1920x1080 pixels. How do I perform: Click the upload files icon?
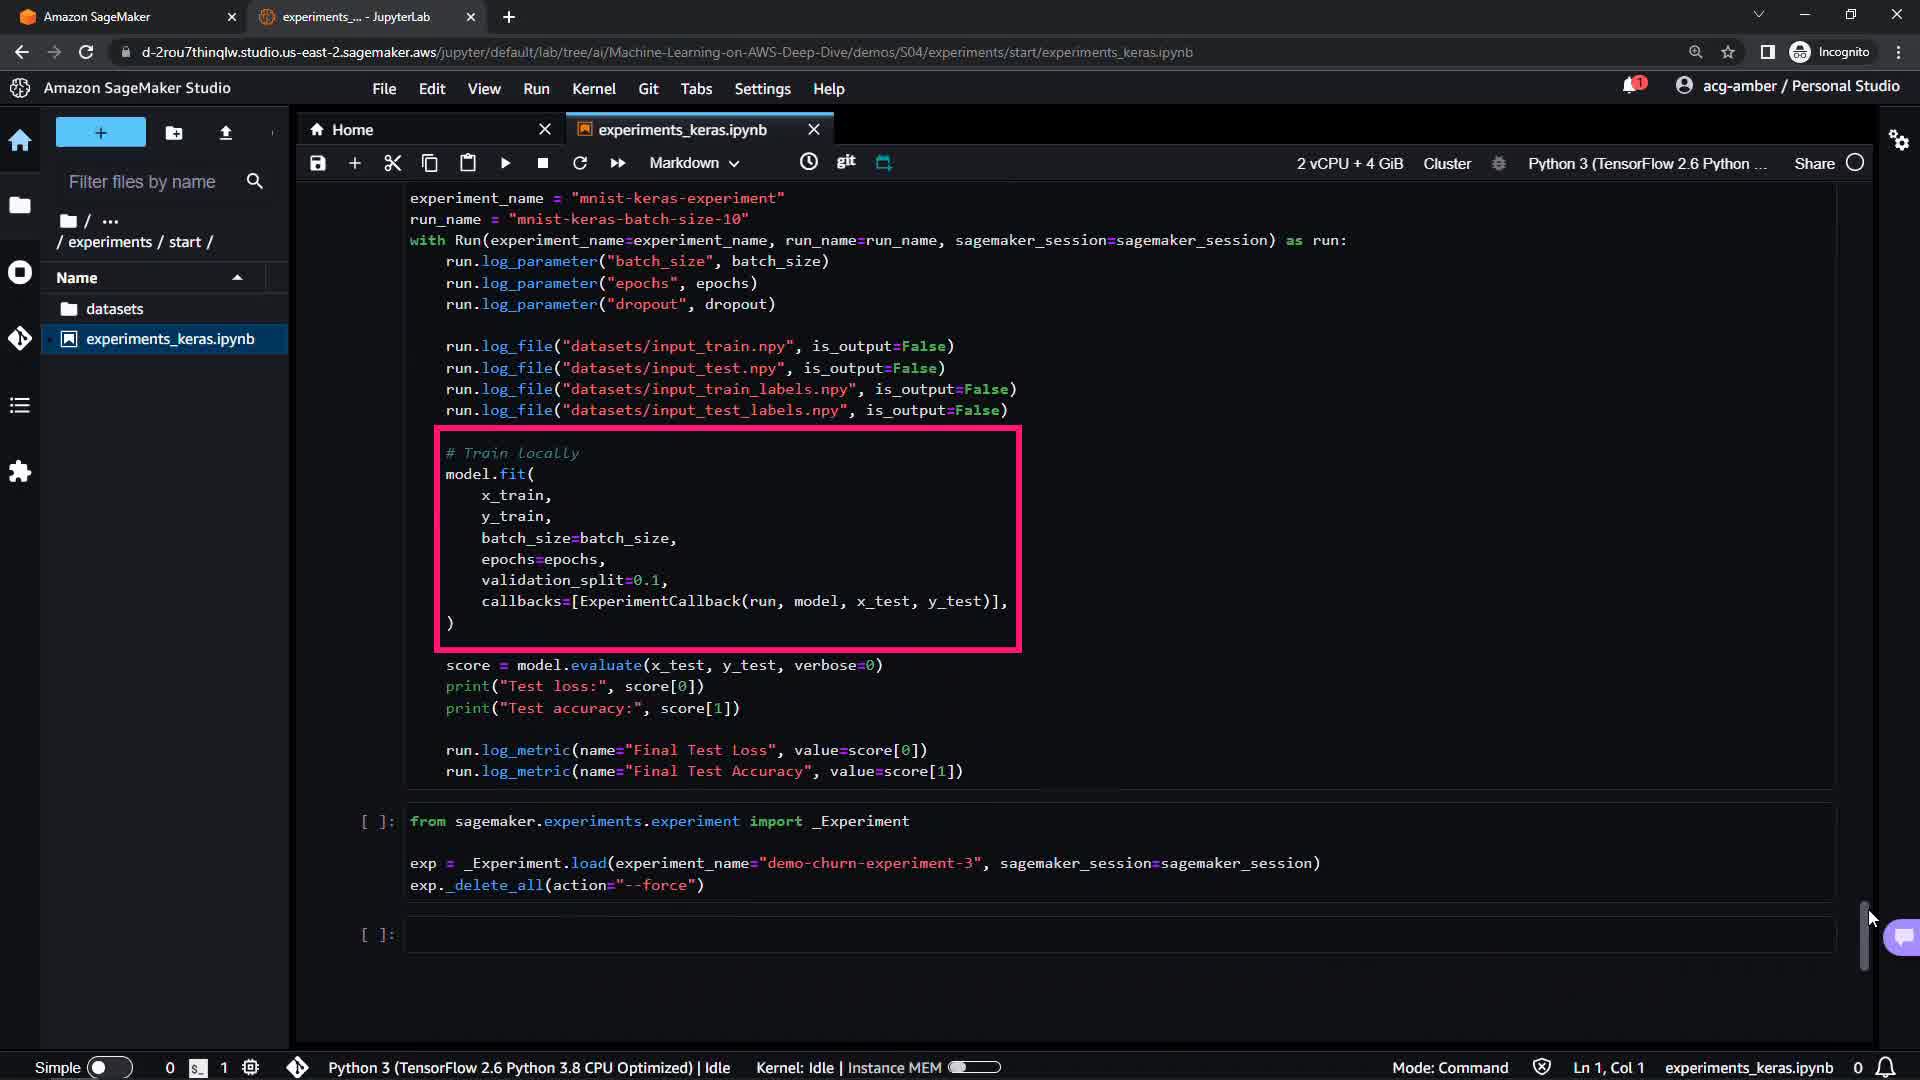point(225,133)
